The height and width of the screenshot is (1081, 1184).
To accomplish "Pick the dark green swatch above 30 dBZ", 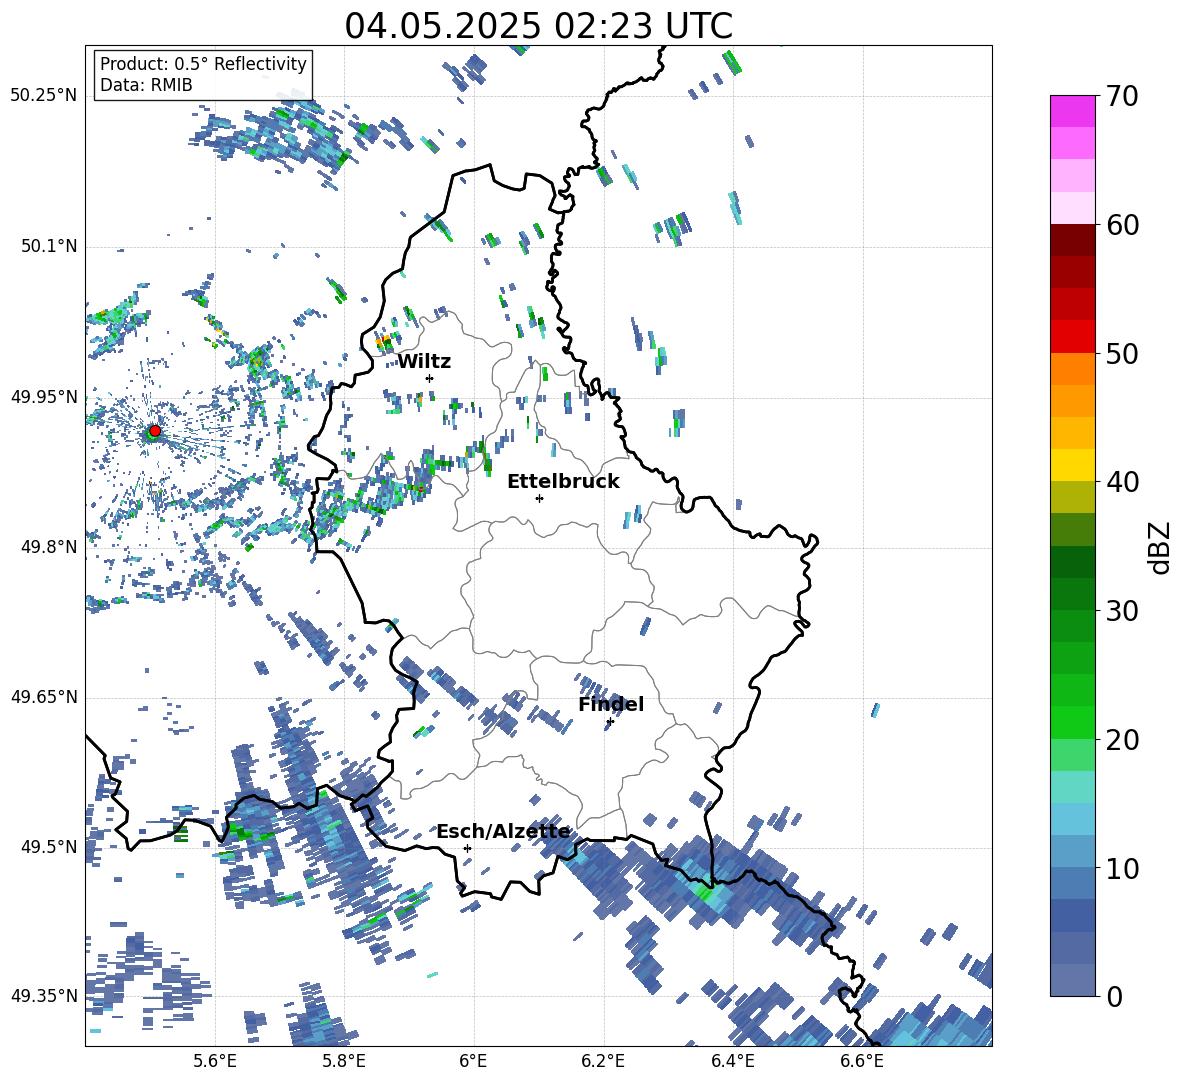I will (1072, 594).
